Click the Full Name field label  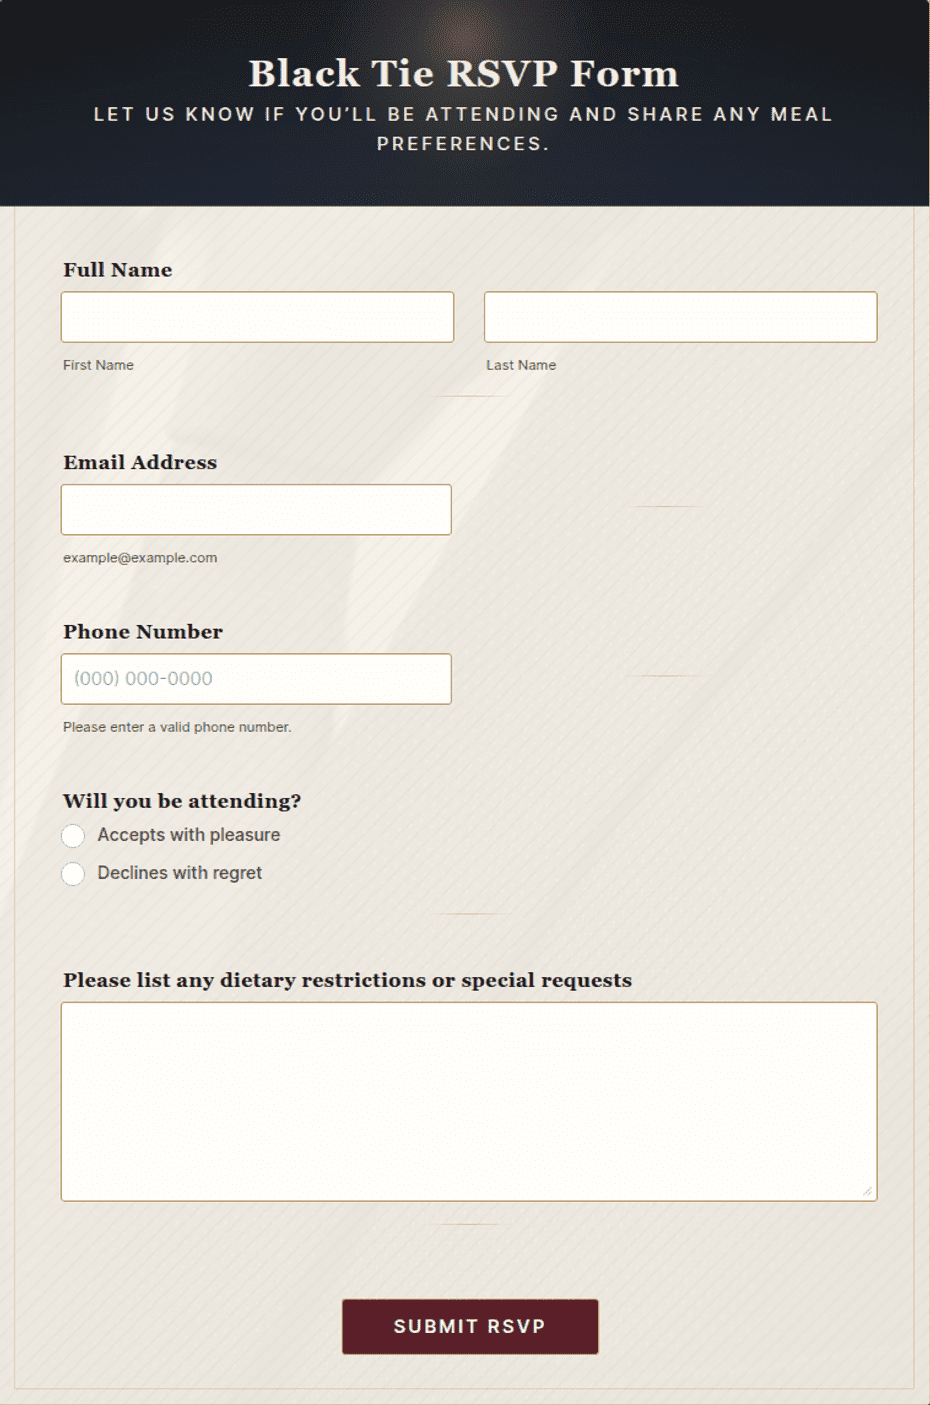click(x=118, y=270)
